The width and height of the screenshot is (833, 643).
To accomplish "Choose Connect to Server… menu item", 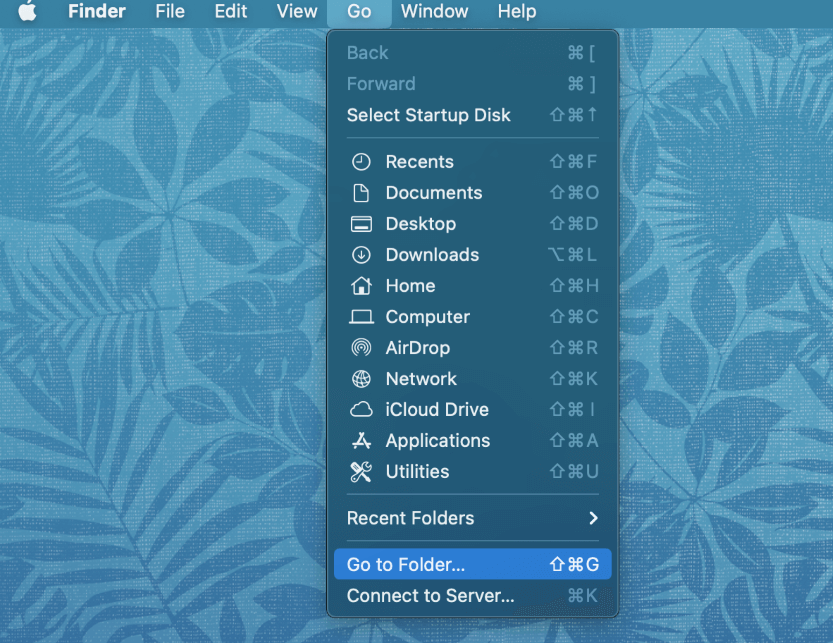I will click(473, 596).
